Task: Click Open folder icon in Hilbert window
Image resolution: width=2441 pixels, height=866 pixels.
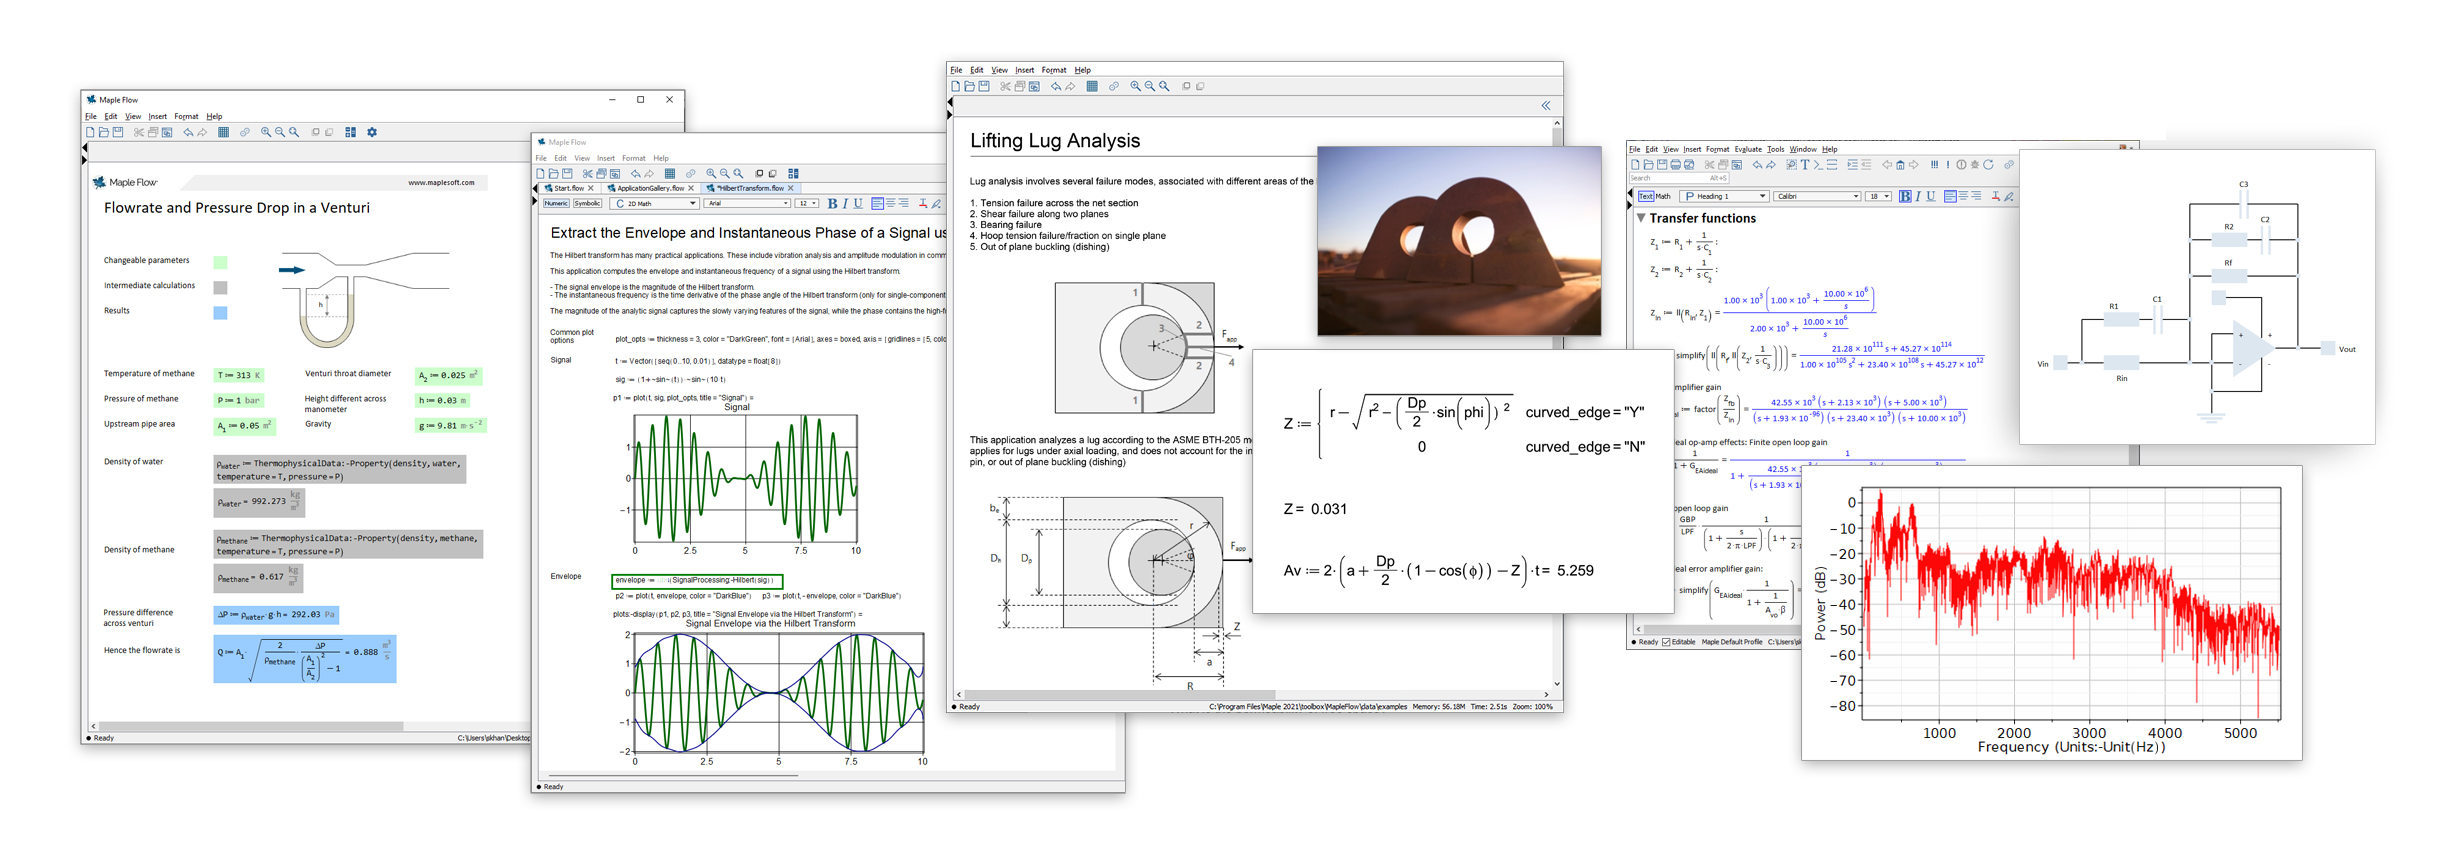Action: [x=553, y=174]
